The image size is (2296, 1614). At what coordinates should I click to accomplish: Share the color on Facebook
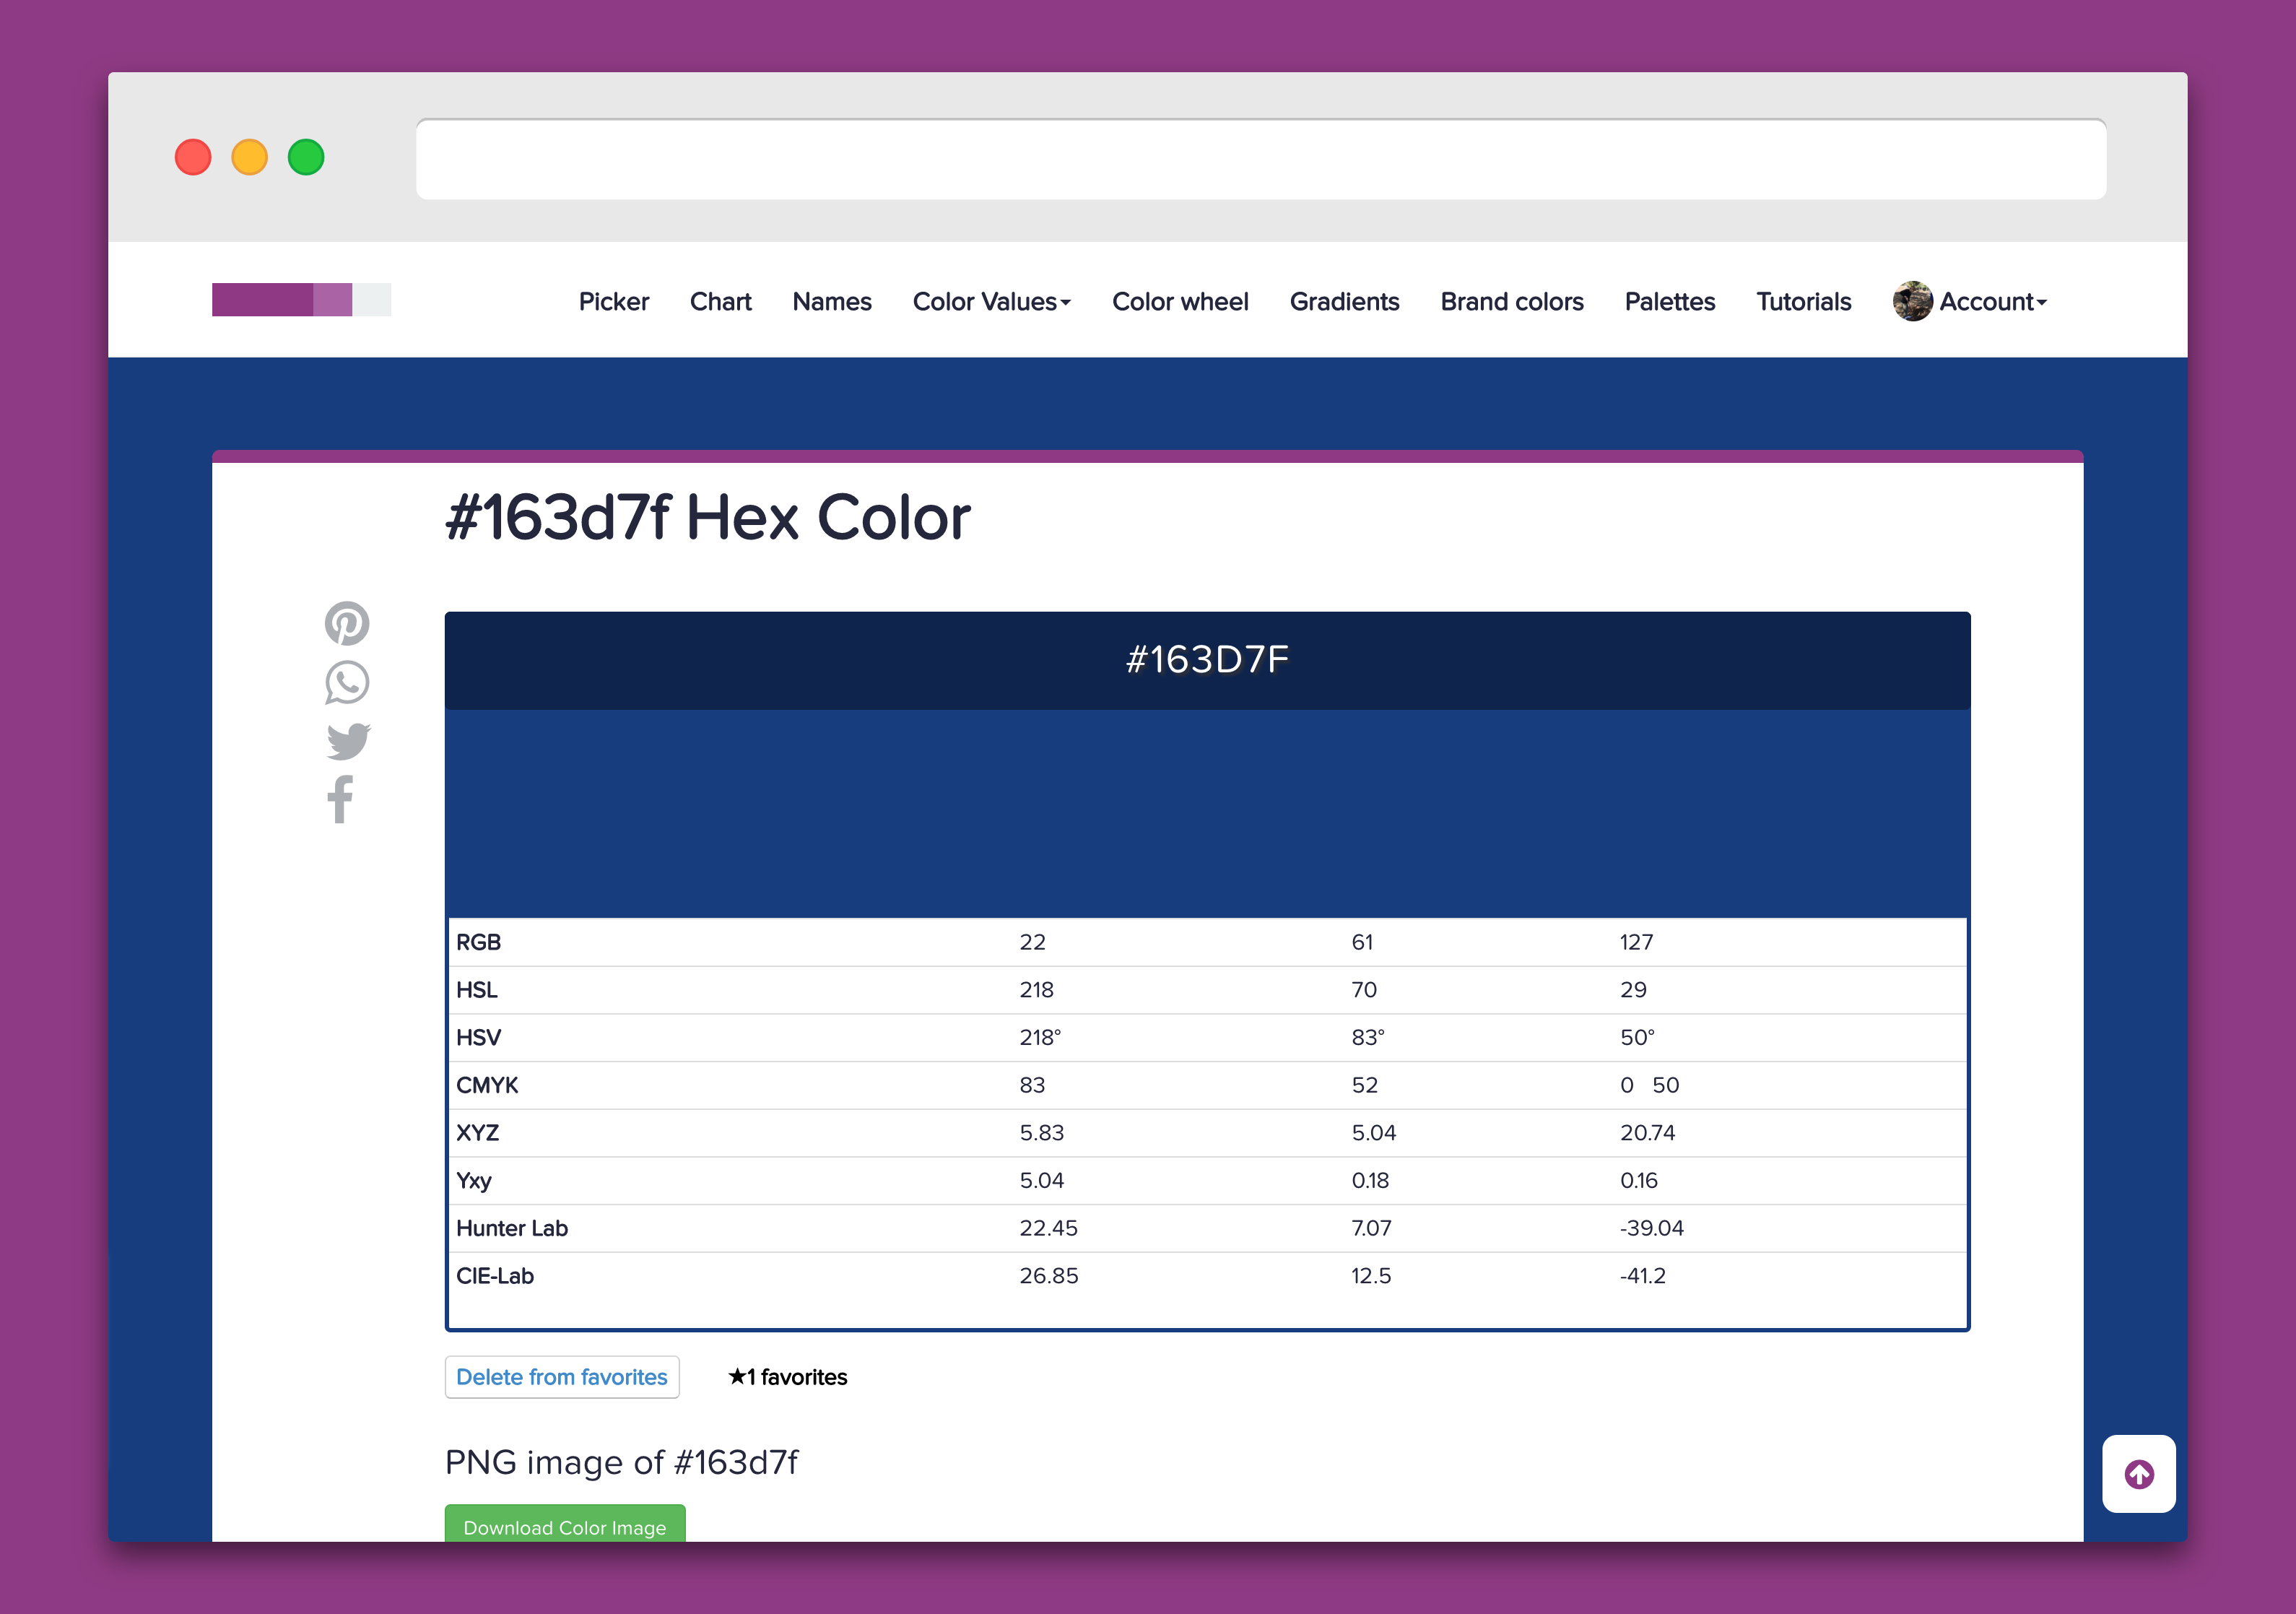pos(341,799)
